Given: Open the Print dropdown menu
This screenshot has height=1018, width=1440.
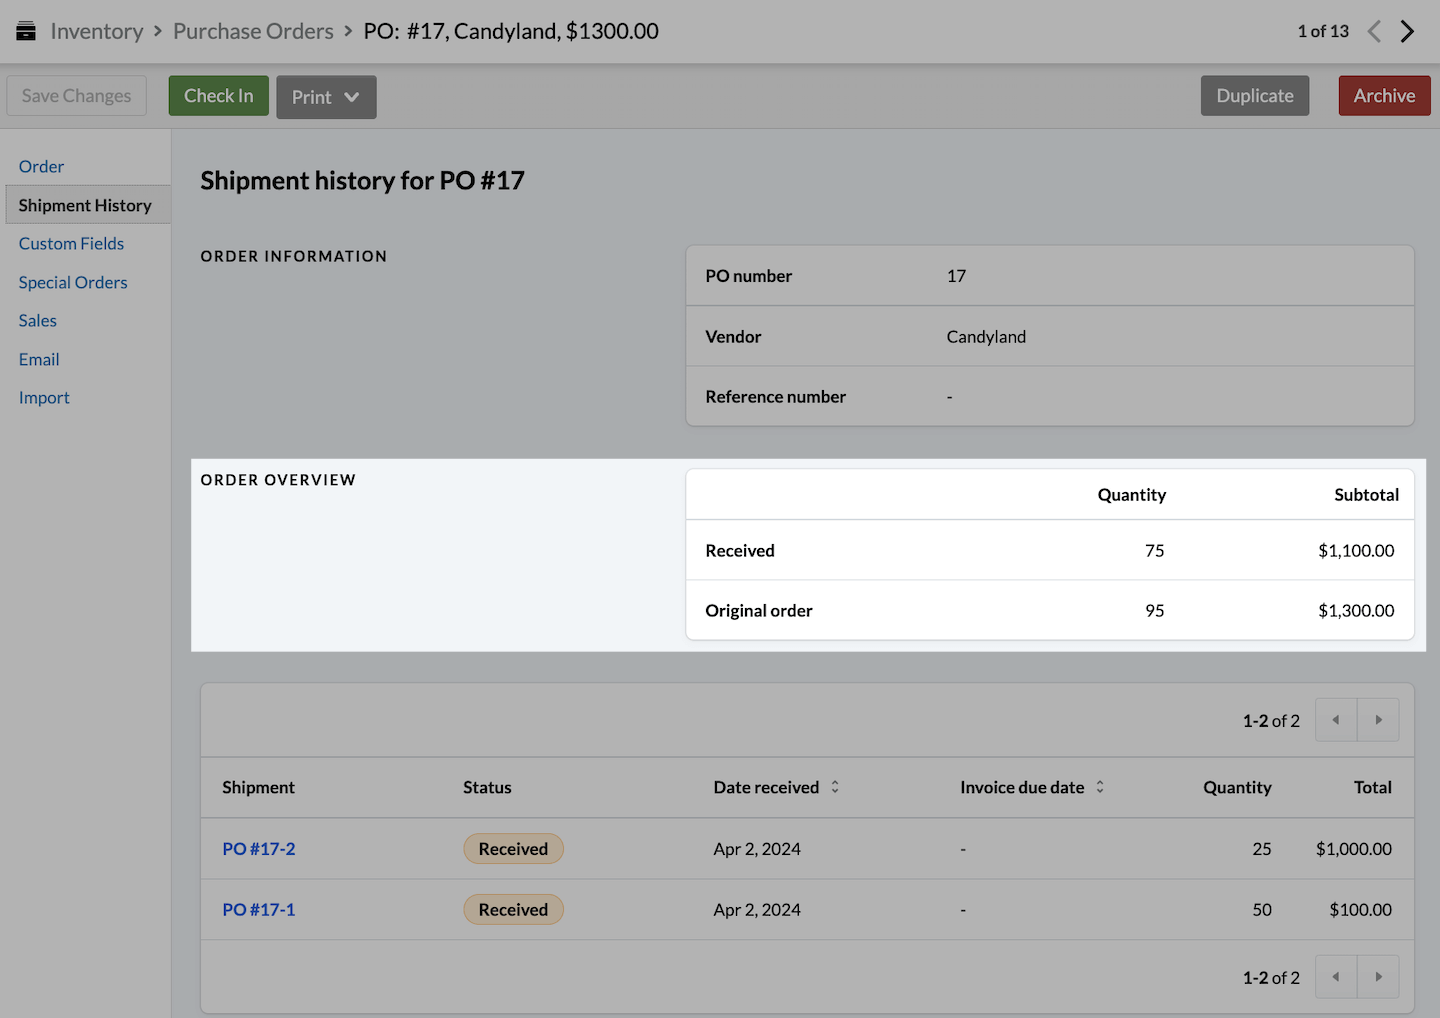Looking at the screenshot, I should 326,97.
